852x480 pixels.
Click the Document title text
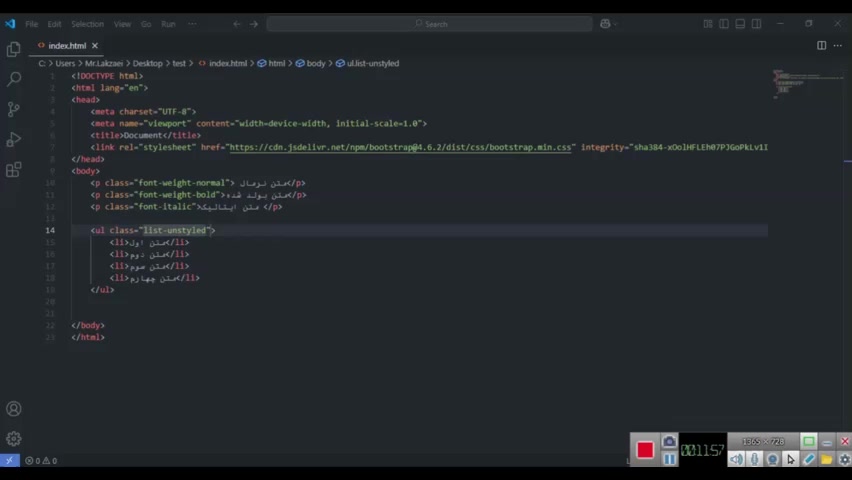143,135
